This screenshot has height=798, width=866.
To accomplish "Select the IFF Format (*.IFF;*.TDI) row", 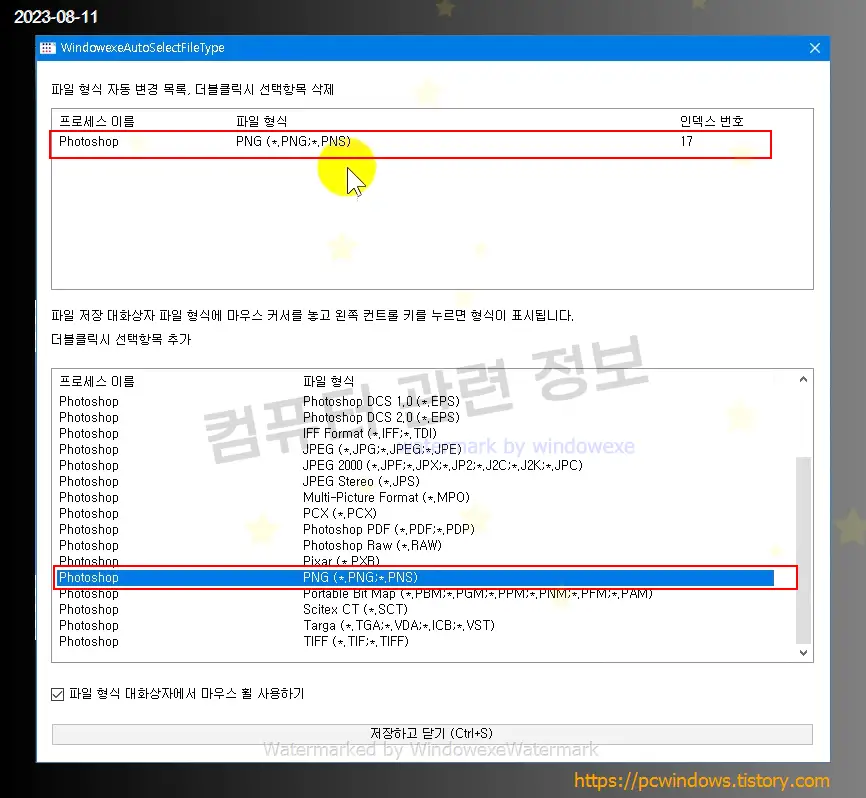I will coord(416,434).
